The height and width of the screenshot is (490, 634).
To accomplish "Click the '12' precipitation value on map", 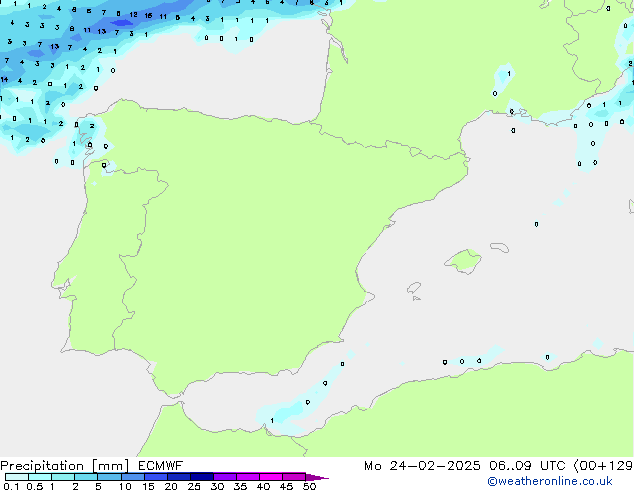I will pyautogui.click(x=133, y=15).
